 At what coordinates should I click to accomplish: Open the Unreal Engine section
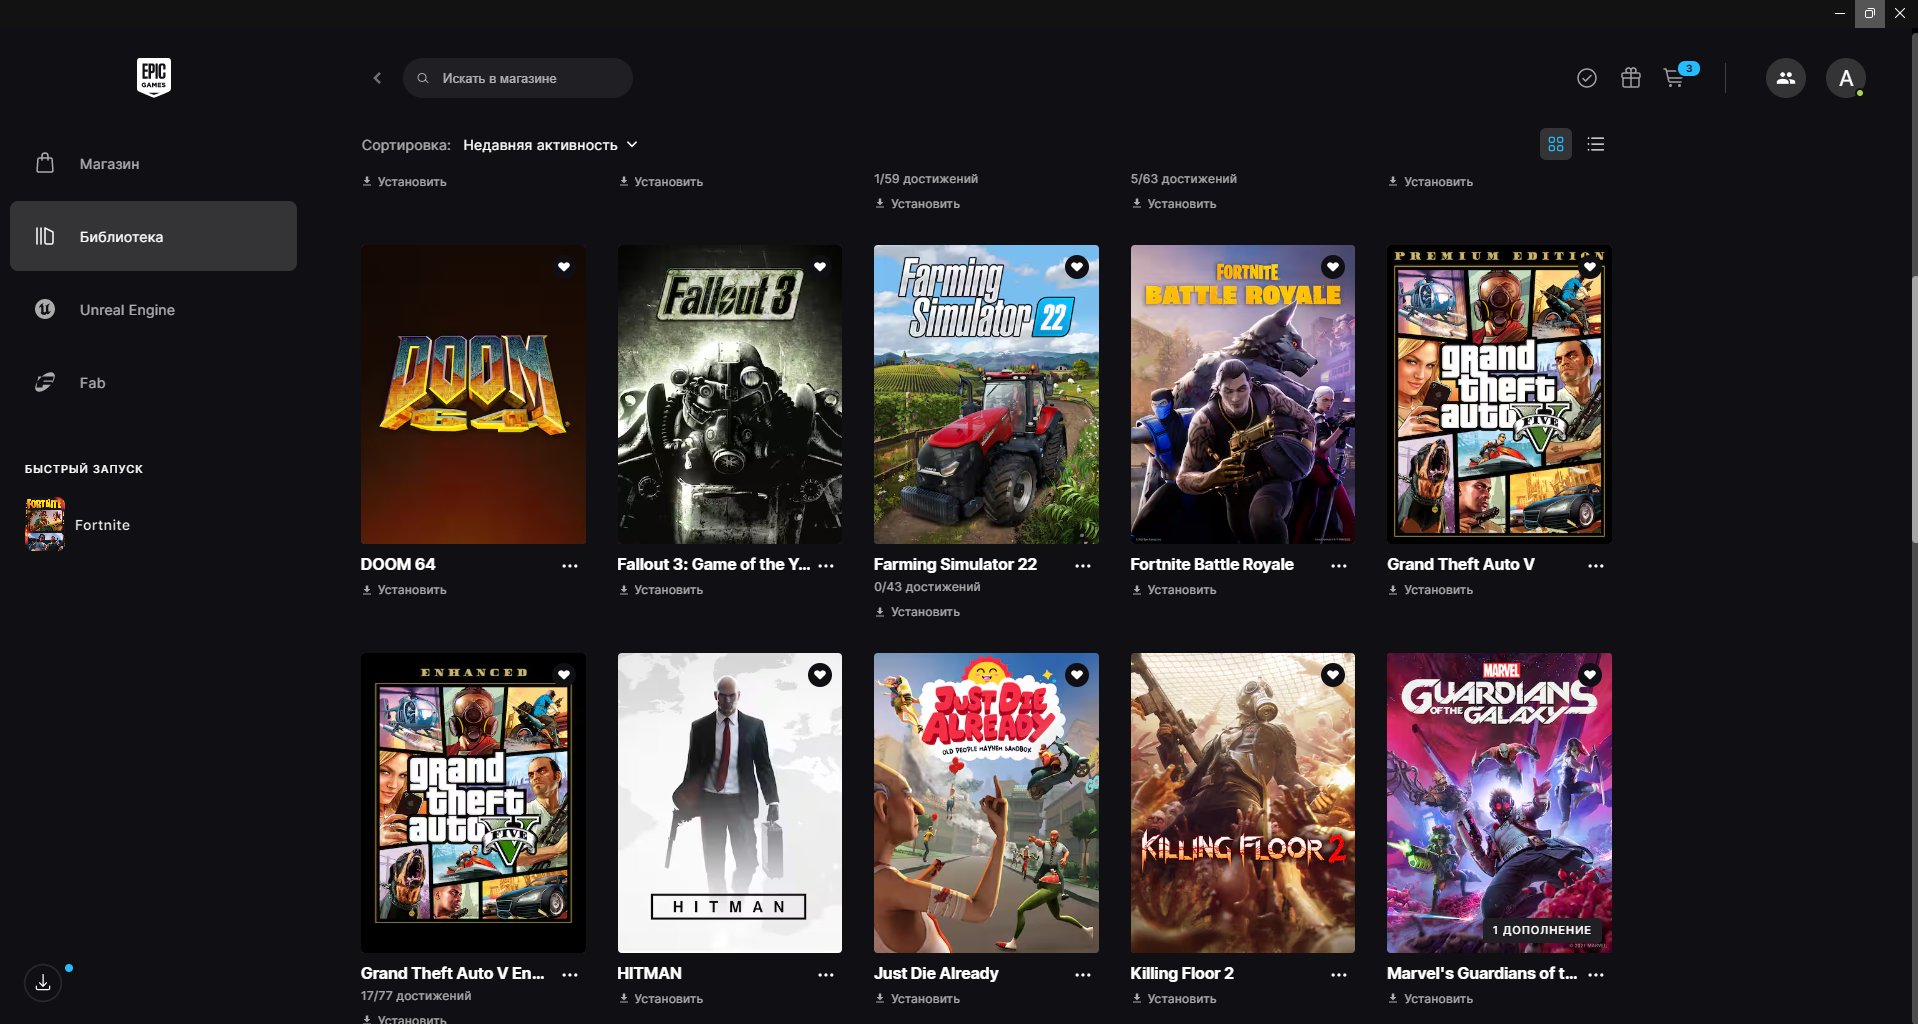tap(127, 310)
